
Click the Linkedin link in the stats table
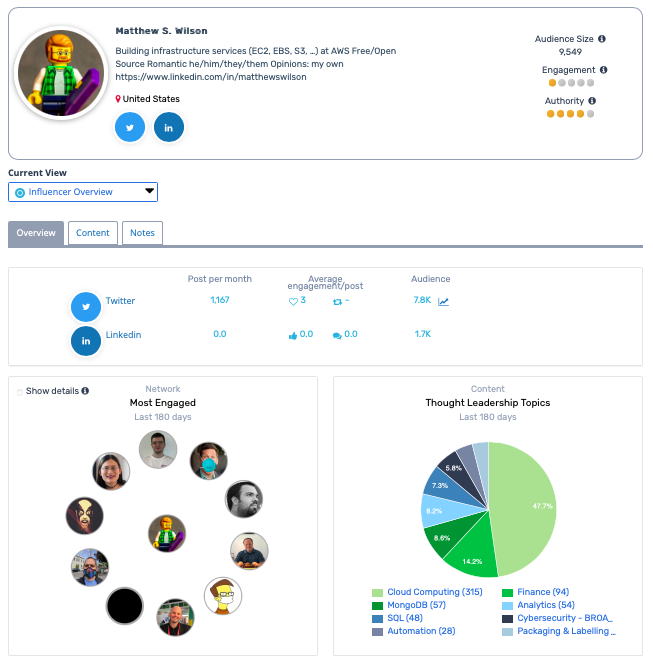(123, 335)
